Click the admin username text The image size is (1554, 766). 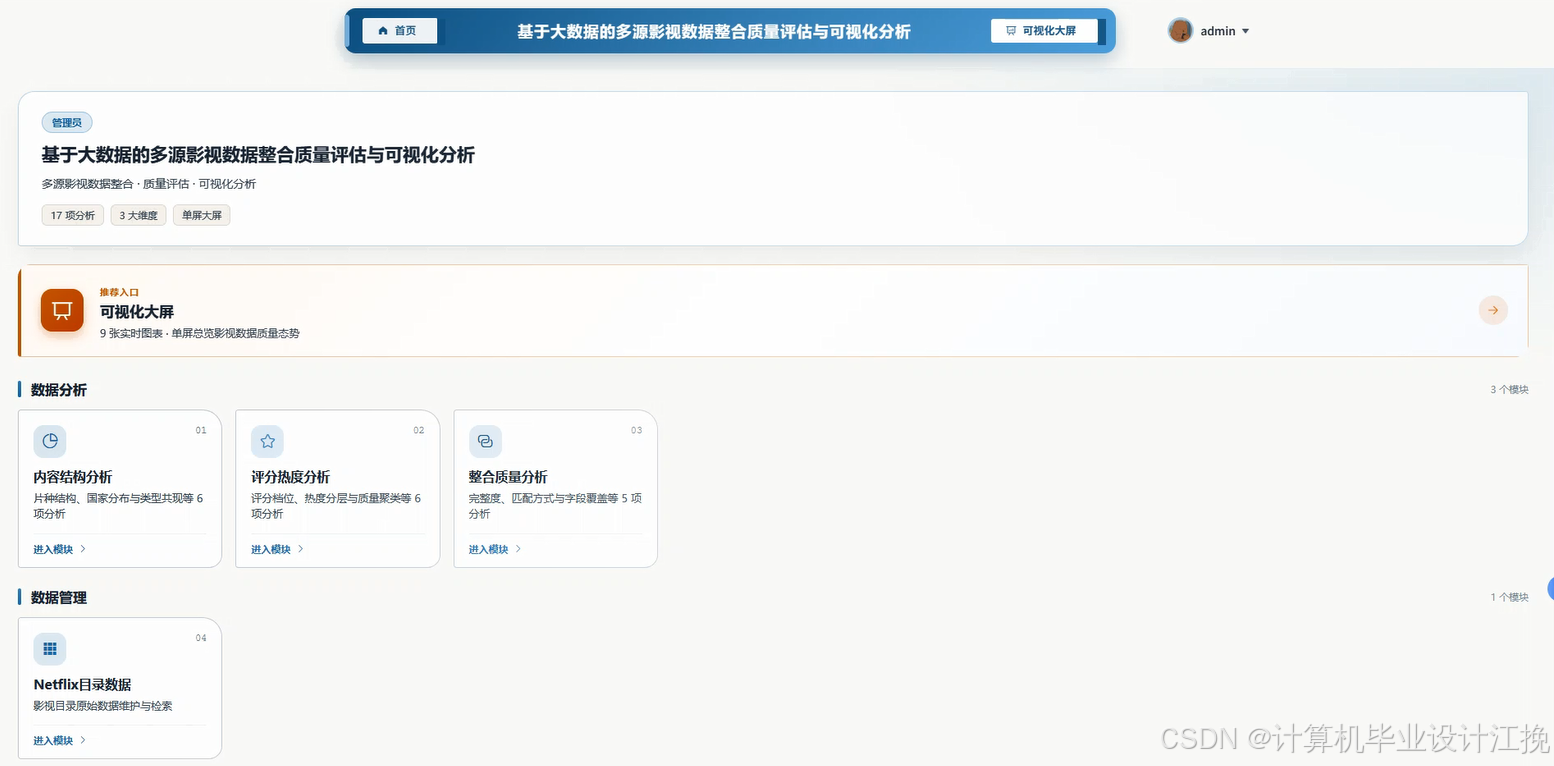pos(1218,31)
